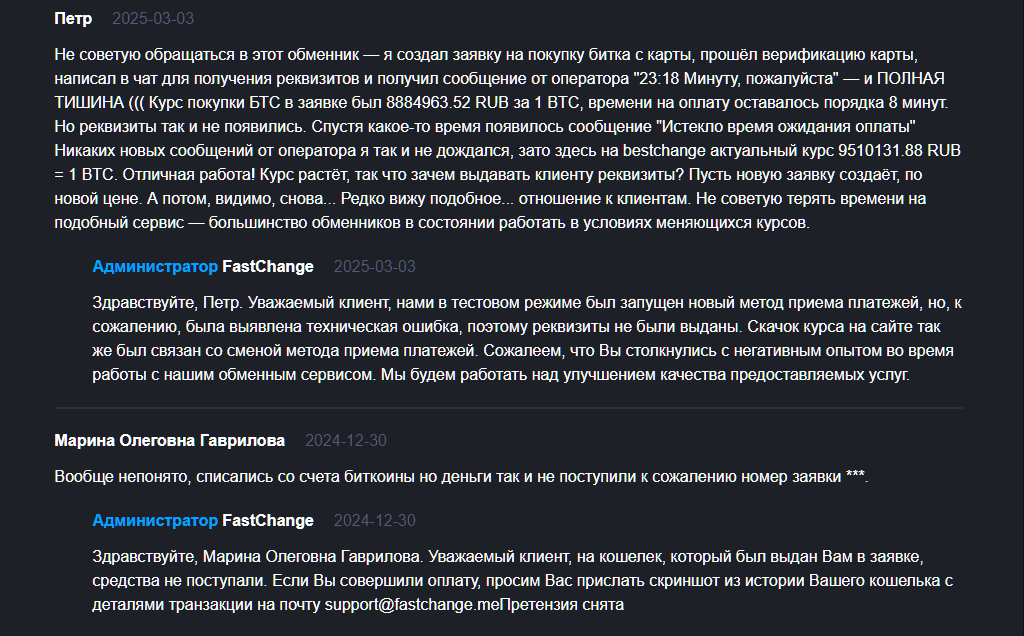
Task: Click Марина's review text about списались биткоины
Action: pos(461,477)
